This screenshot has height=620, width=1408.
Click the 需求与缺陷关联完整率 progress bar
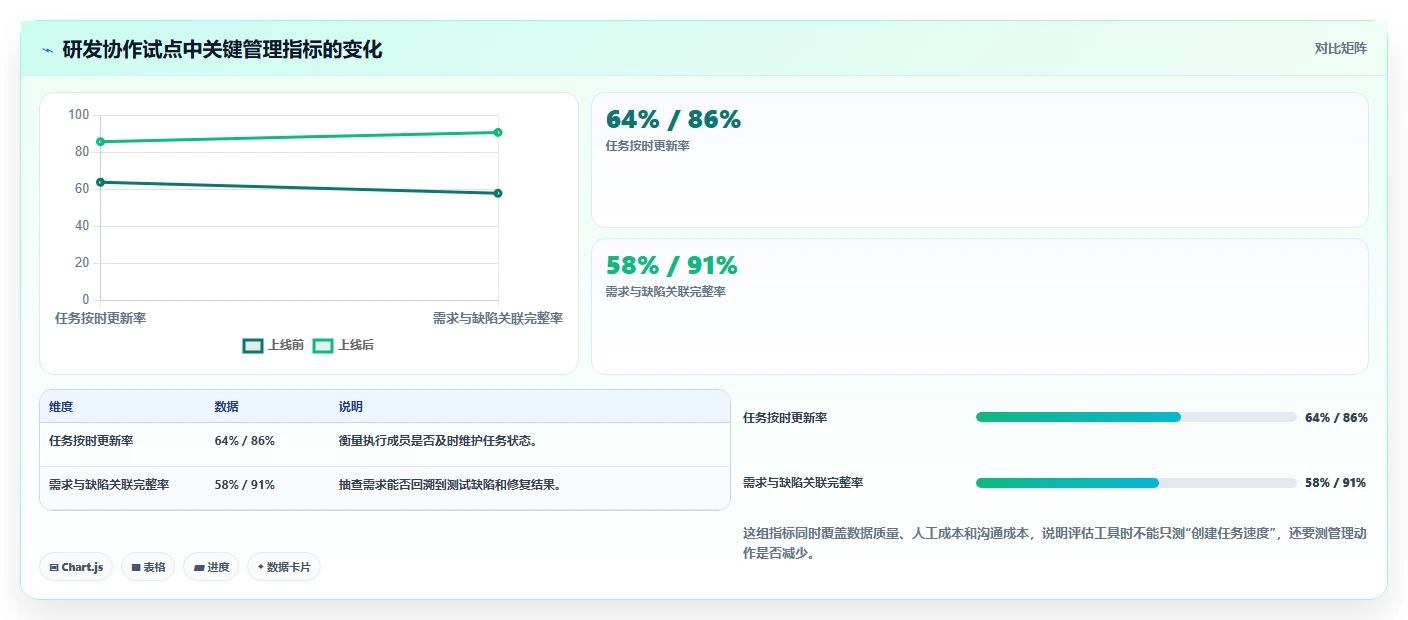coord(1136,483)
